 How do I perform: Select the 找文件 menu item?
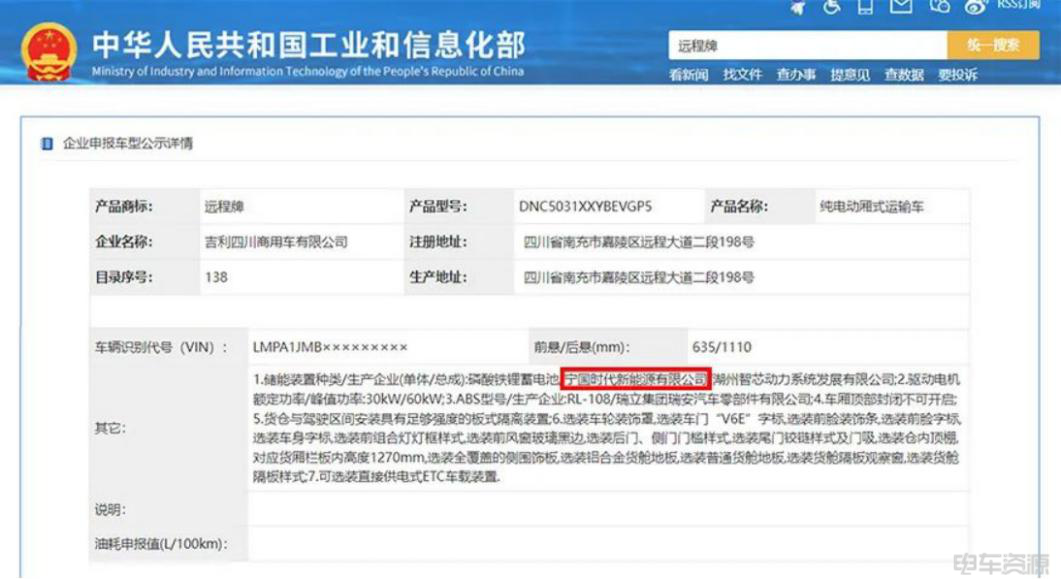743,75
